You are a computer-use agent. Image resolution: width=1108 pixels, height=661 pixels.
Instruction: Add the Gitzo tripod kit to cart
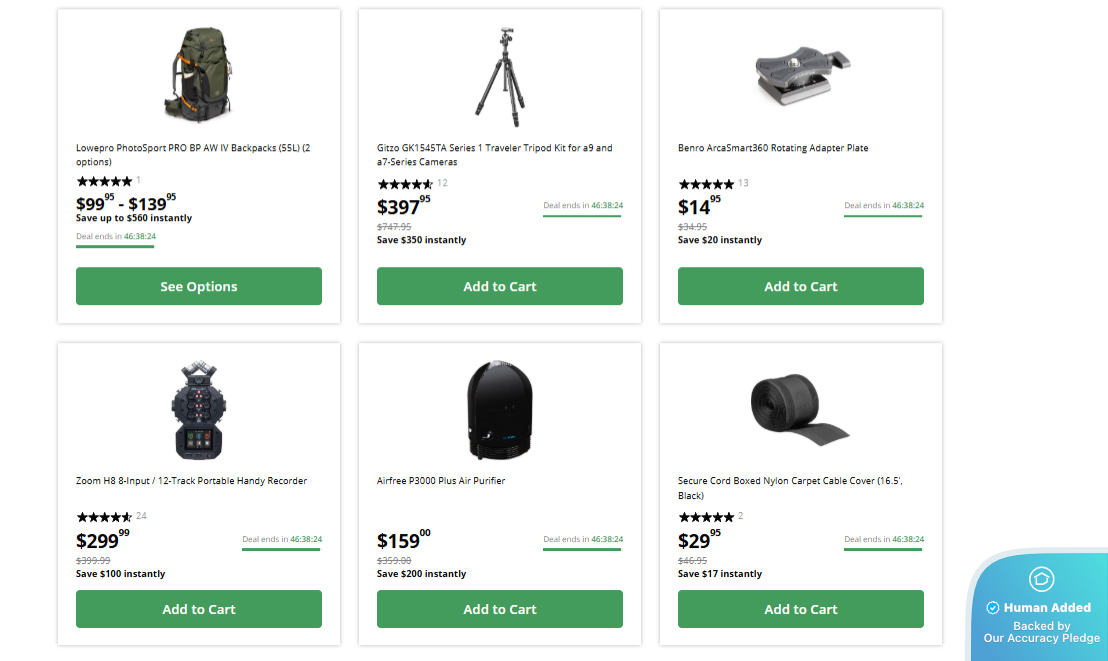(x=500, y=286)
